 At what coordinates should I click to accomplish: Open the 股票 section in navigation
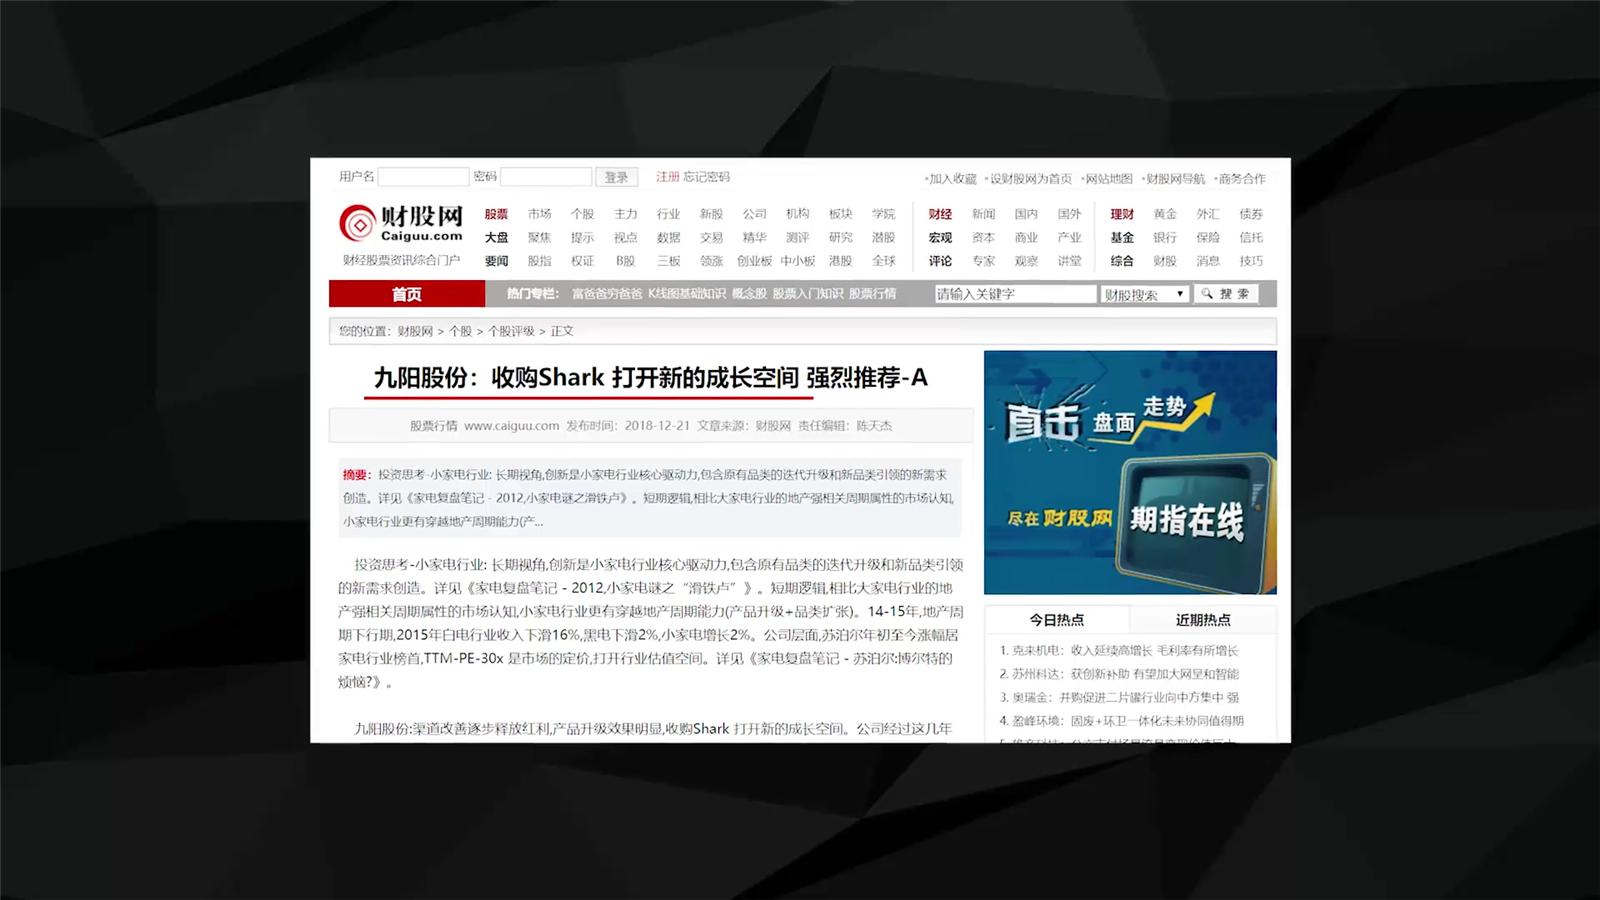(x=496, y=213)
